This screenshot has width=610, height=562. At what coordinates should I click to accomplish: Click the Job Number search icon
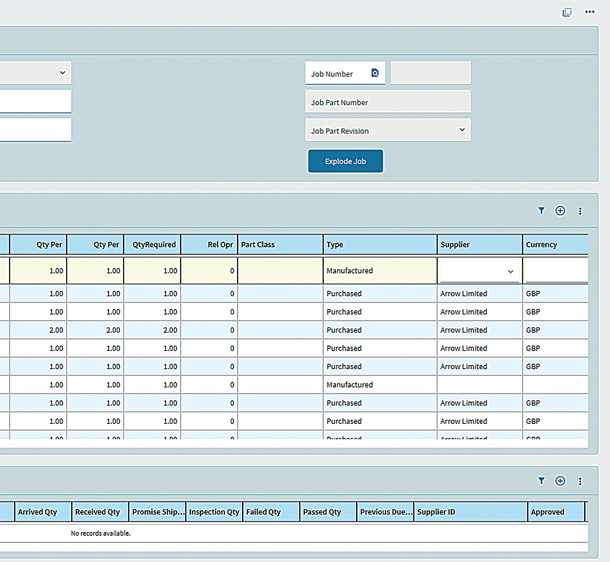[x=375, y=73]
